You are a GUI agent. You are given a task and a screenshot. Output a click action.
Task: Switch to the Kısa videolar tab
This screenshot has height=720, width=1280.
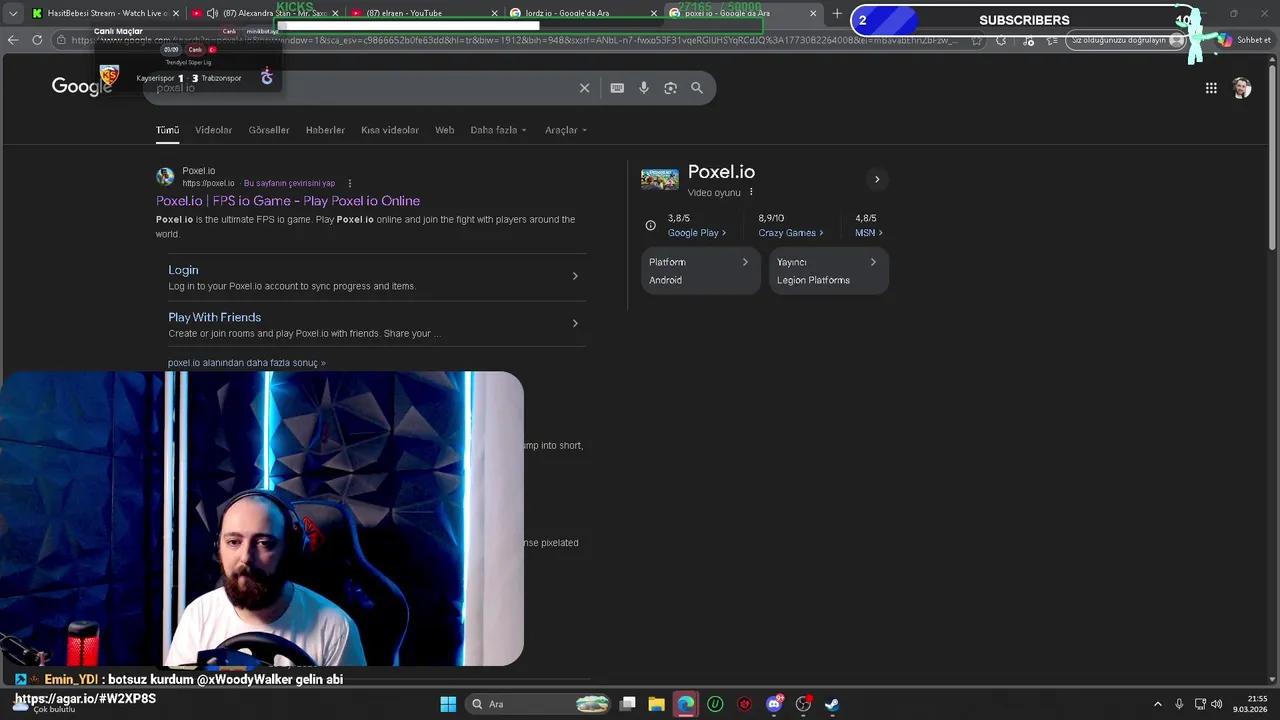[x=390, y=130]
